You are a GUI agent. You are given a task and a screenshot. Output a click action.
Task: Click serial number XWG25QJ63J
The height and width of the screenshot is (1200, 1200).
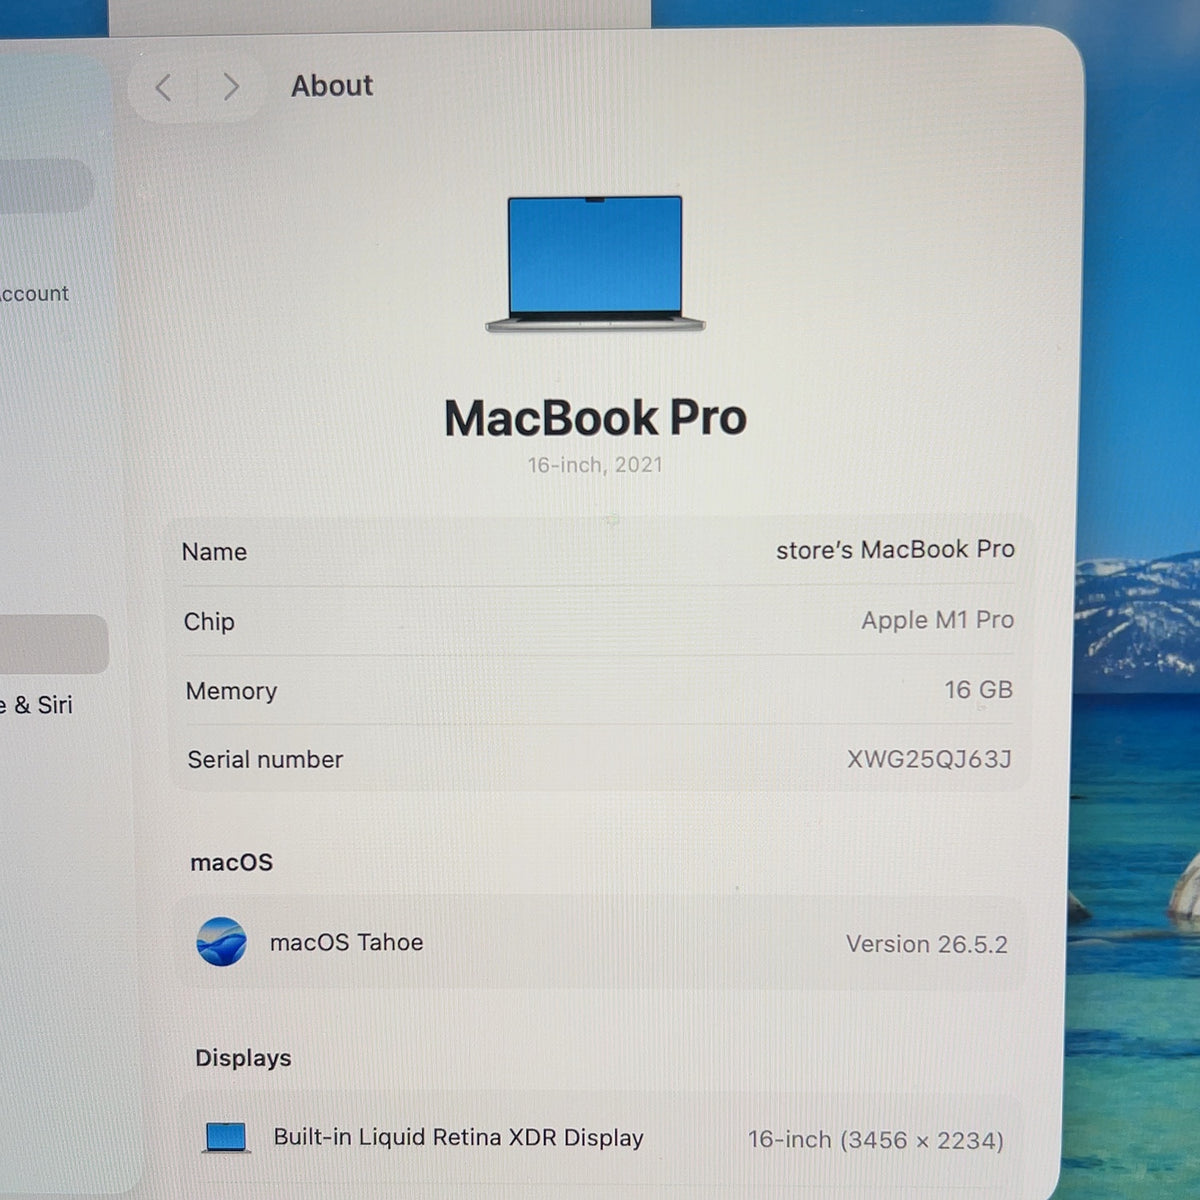(x=929, y=759)
